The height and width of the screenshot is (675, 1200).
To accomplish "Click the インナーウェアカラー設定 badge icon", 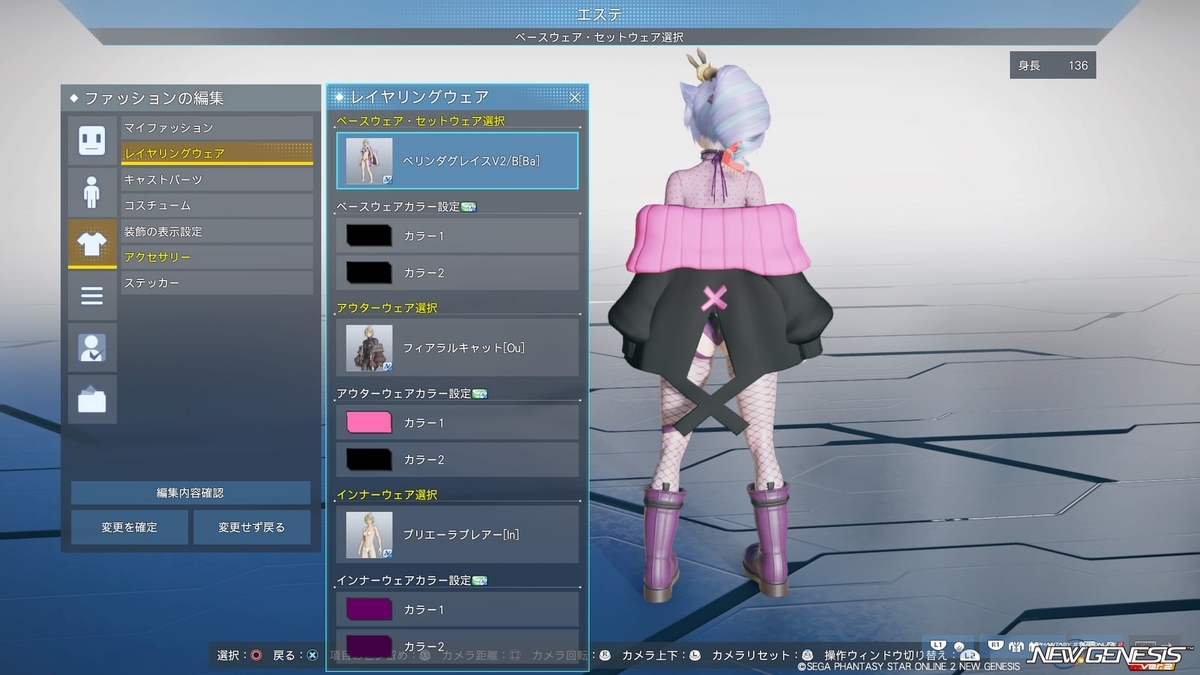I will point(479,581).
